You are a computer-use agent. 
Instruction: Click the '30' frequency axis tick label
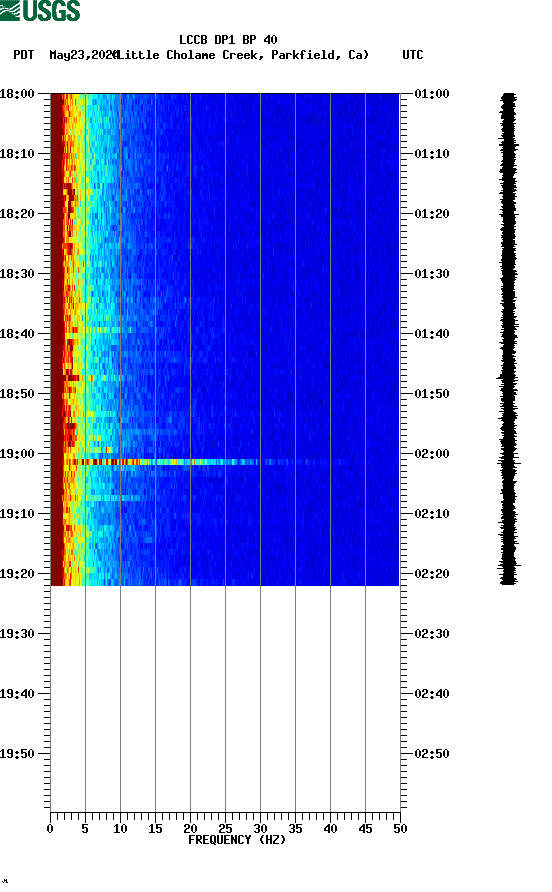click(260, 829)
